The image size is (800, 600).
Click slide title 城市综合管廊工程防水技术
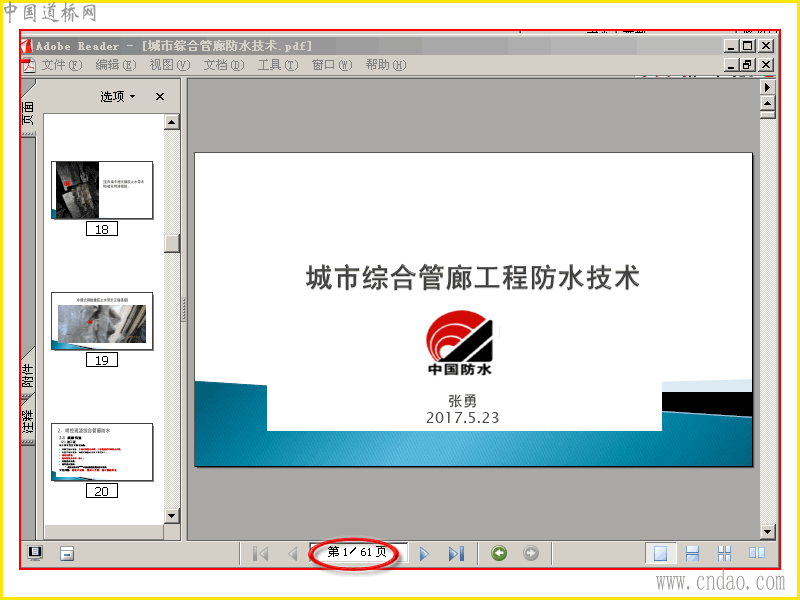pyautogui.click(x=472, y=278)
